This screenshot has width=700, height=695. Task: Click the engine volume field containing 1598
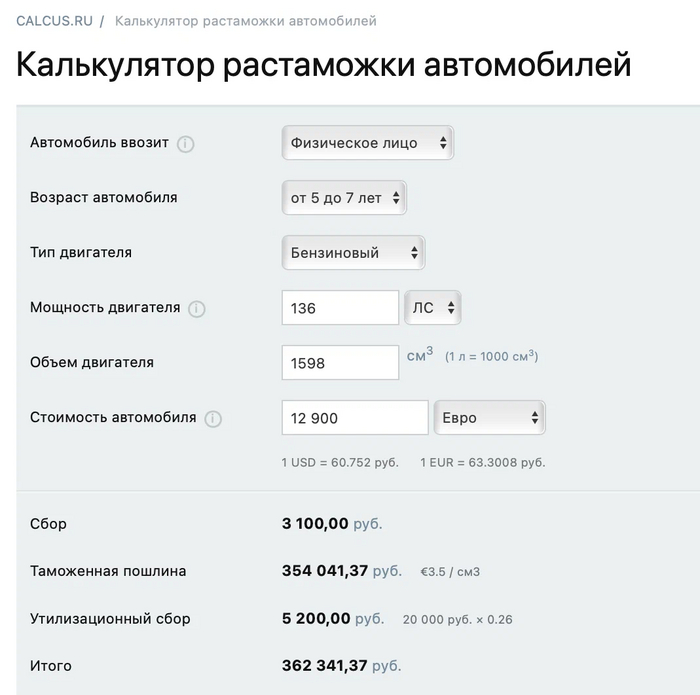tap(340, 363)
